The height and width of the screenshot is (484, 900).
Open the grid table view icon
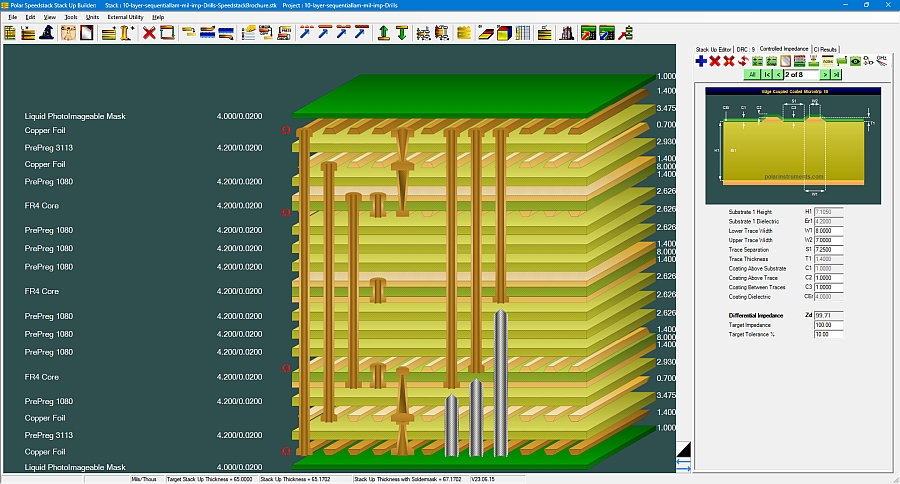tap(523, 33)
